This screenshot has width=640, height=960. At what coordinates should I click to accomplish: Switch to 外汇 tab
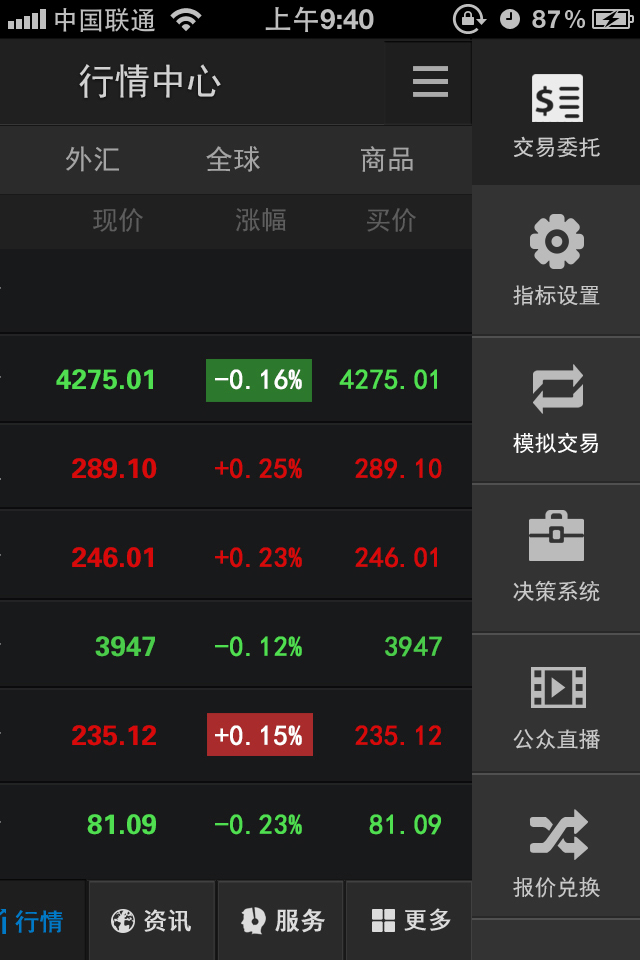[92, 160]
